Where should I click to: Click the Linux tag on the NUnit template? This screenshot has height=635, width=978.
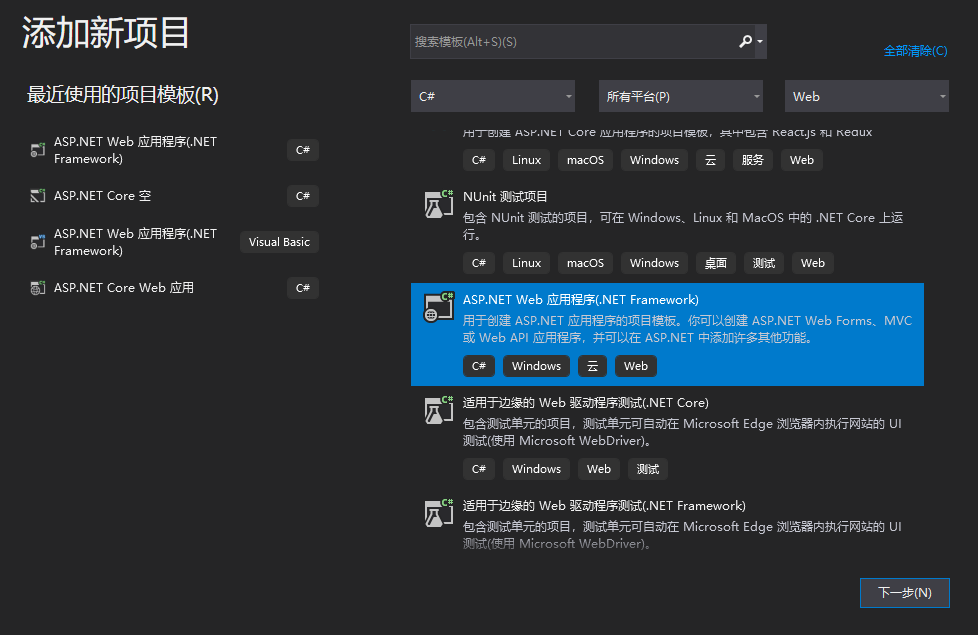point(526,262)
